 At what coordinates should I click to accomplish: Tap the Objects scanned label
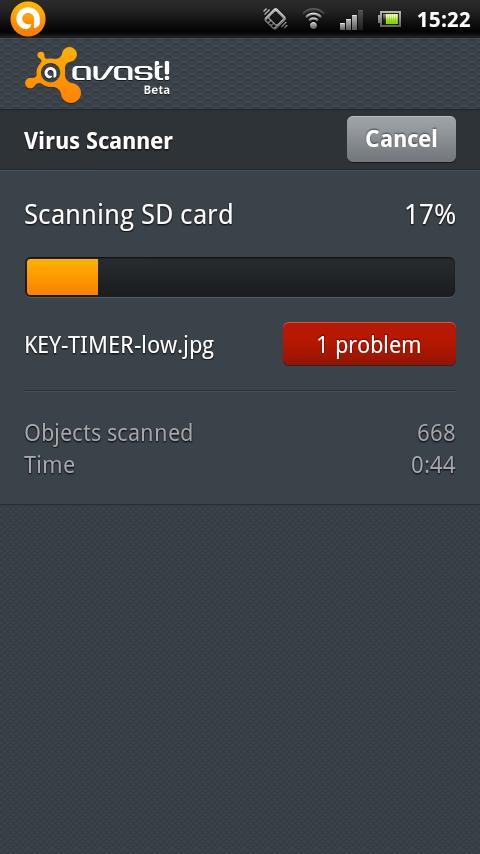click(108, 433)
